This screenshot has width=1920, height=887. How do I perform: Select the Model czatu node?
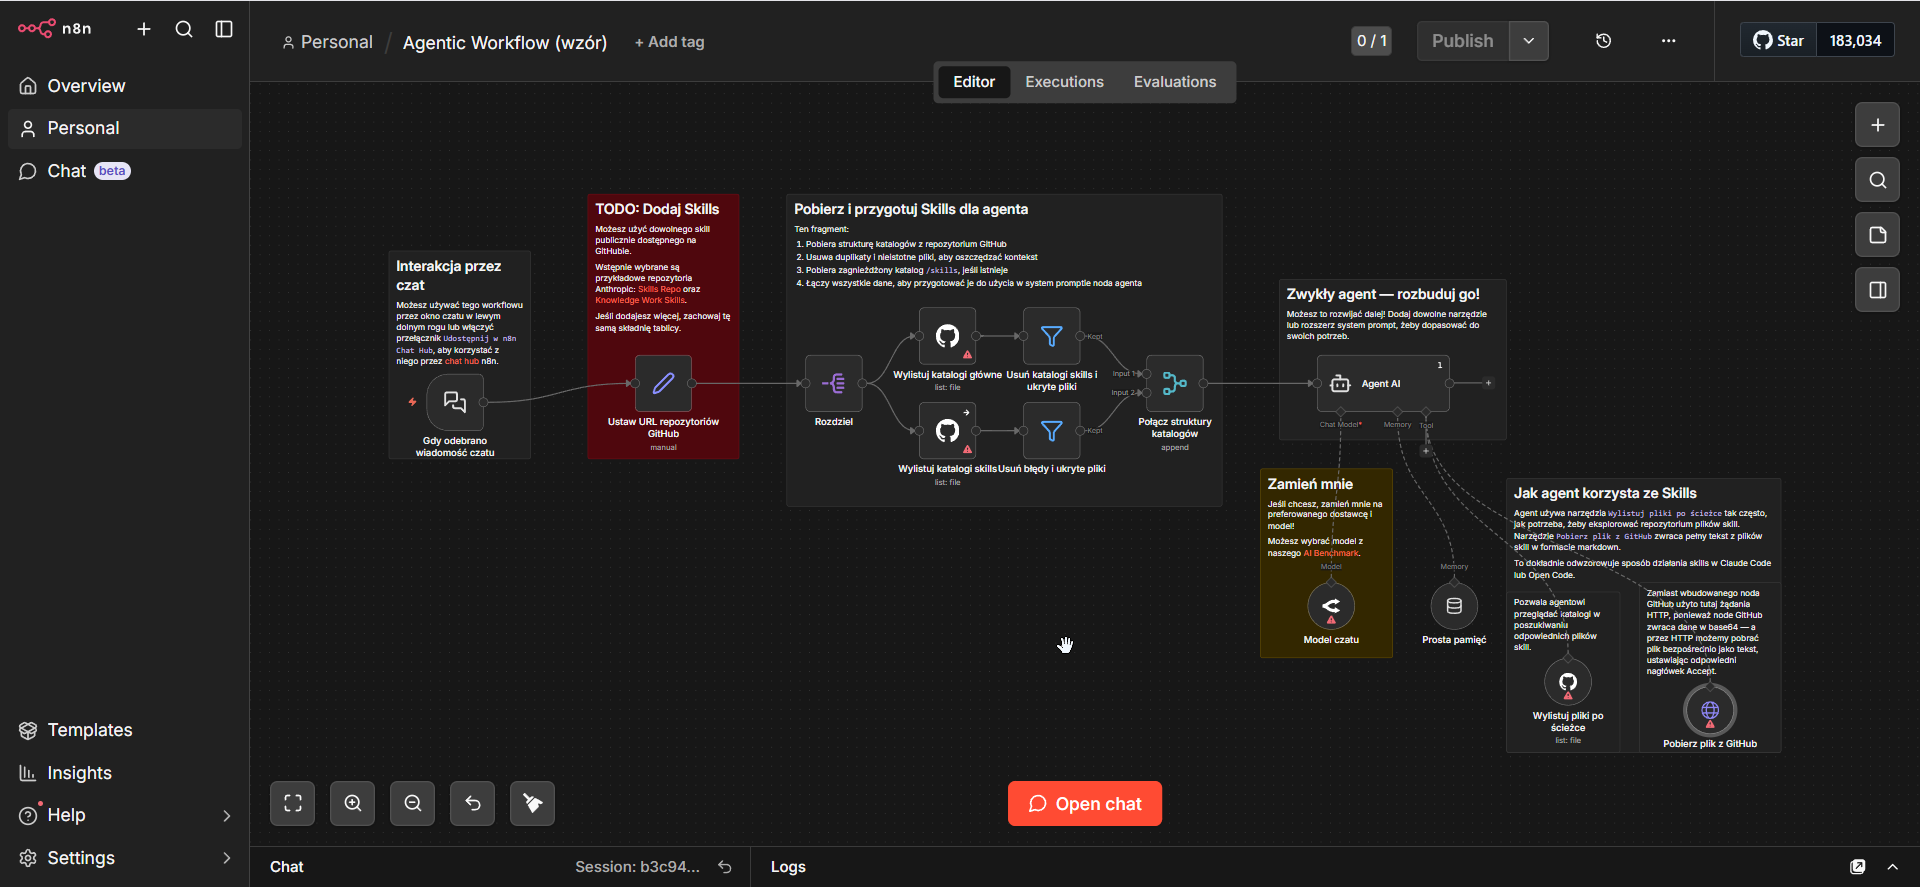pyautogui.click(x=1331, y=606)
